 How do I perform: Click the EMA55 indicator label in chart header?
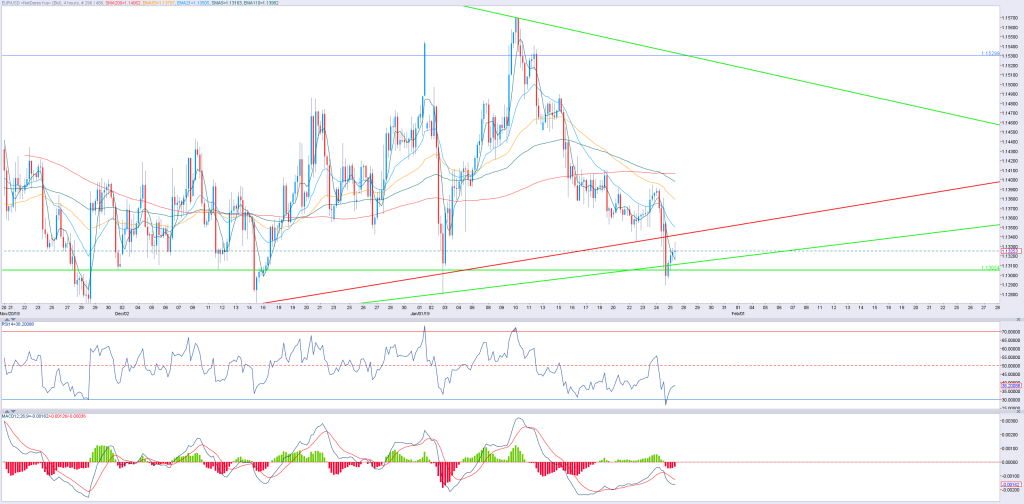[x=158, y=3]
